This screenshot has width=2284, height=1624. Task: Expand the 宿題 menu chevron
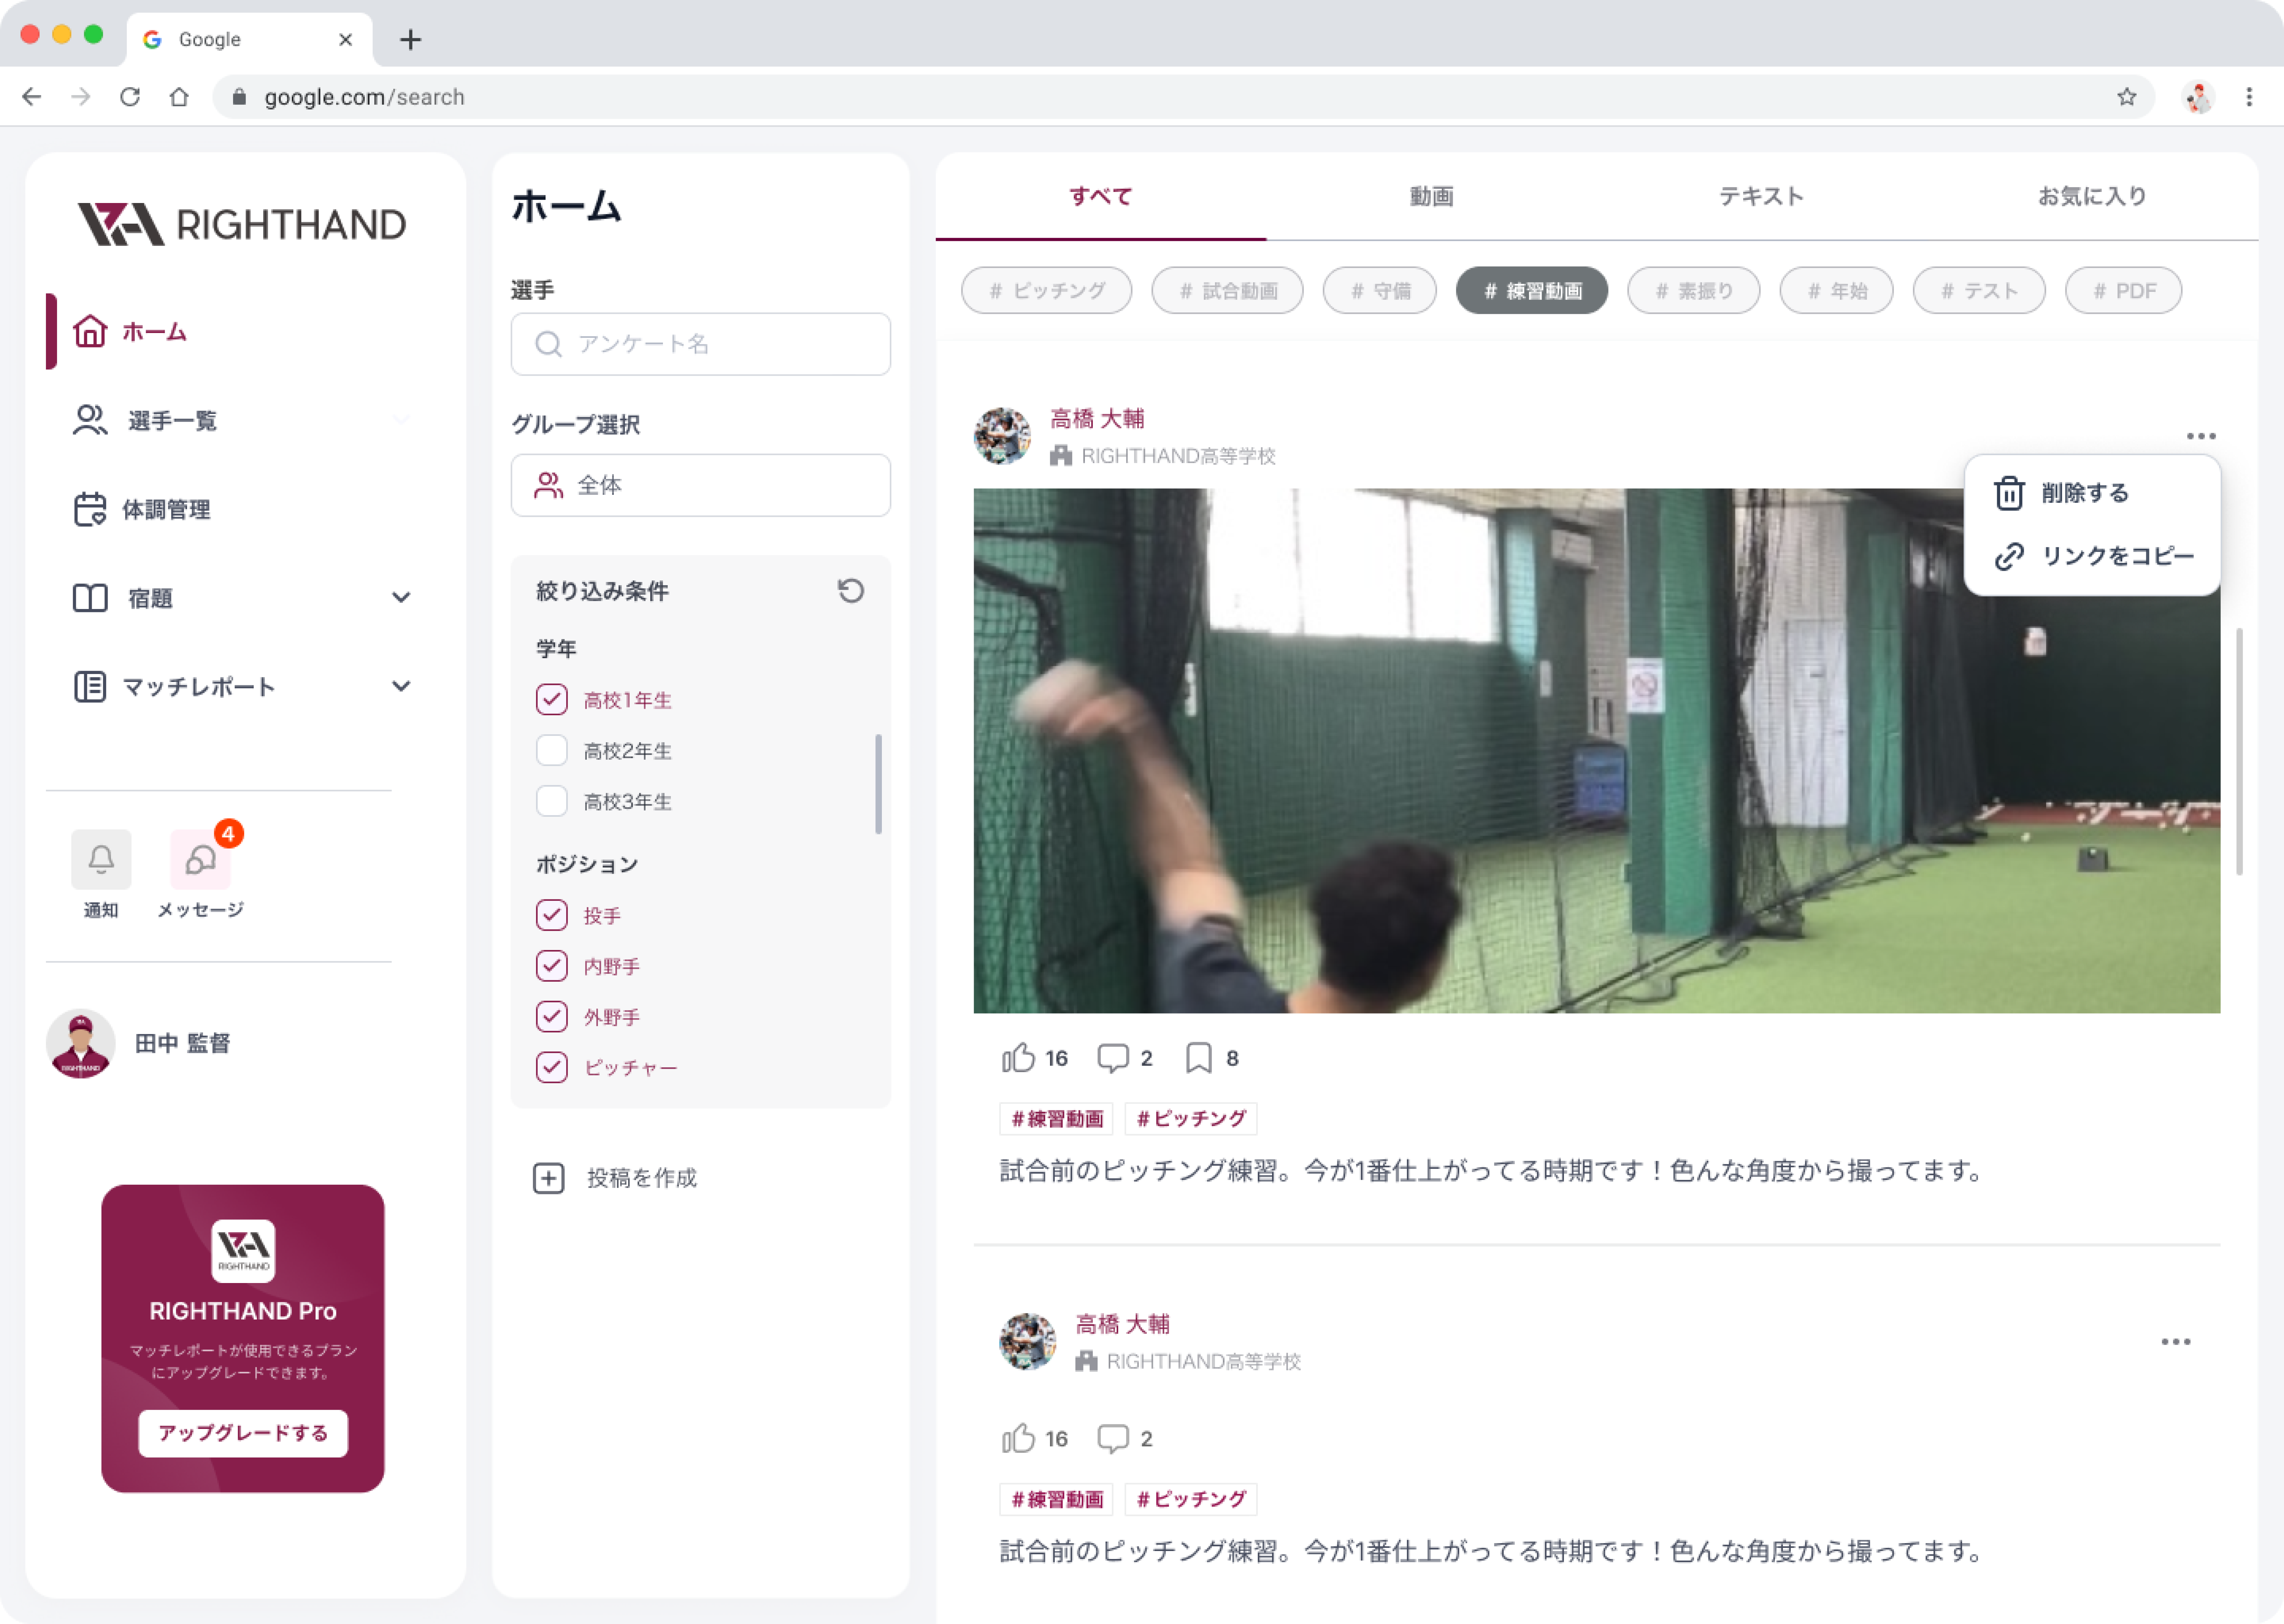coord(401,598)
